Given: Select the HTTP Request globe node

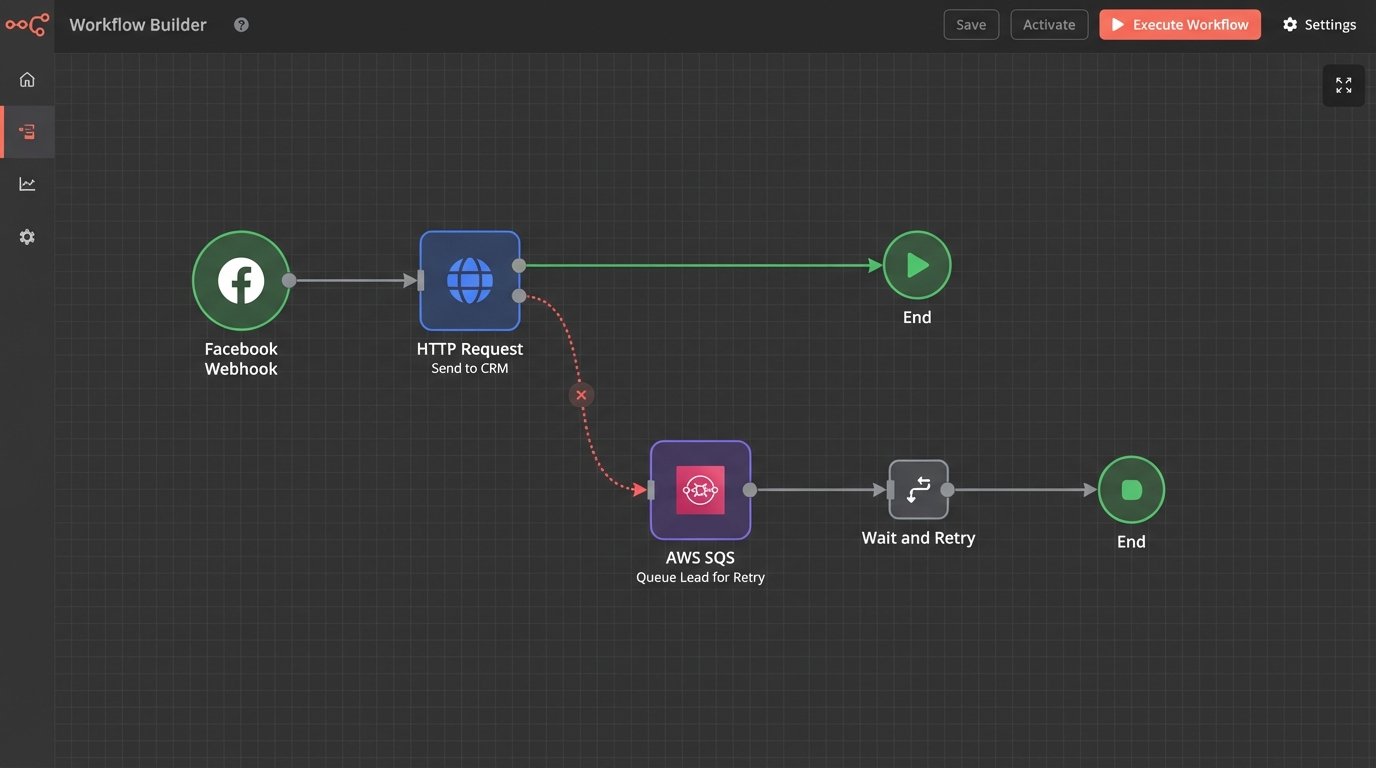Looking at the screenshot, I should point(469,281).
